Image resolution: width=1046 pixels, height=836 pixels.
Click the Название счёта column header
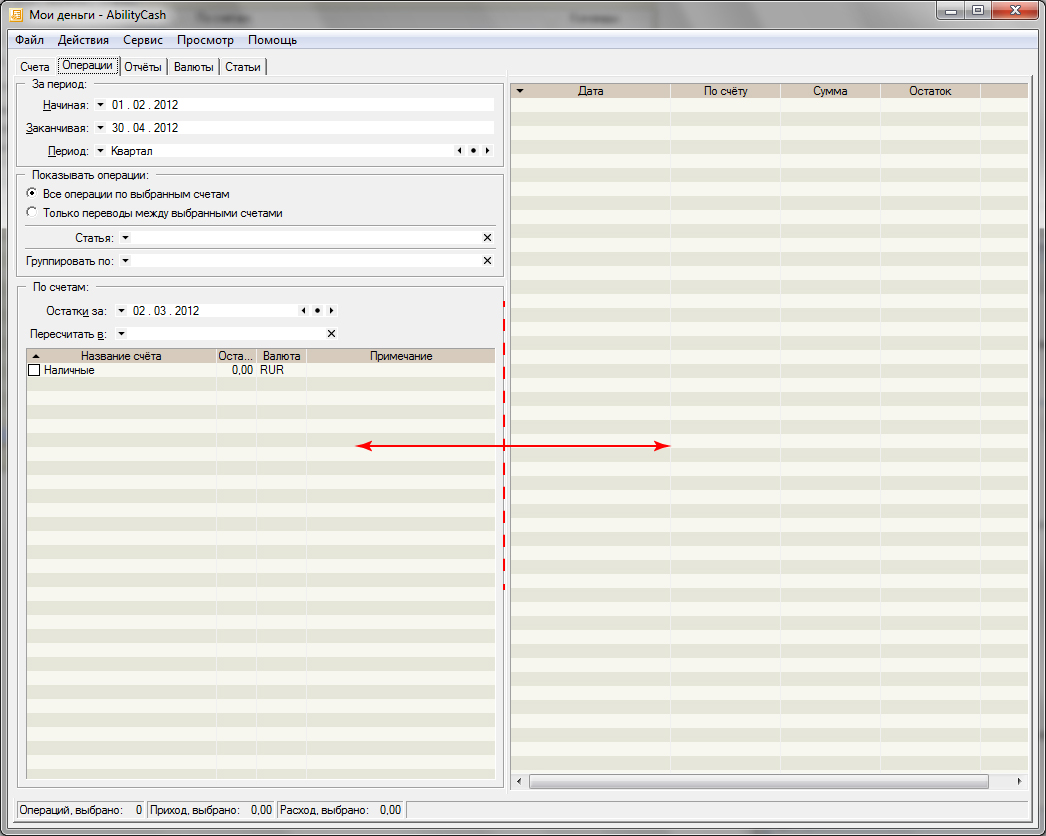point(121,356)
